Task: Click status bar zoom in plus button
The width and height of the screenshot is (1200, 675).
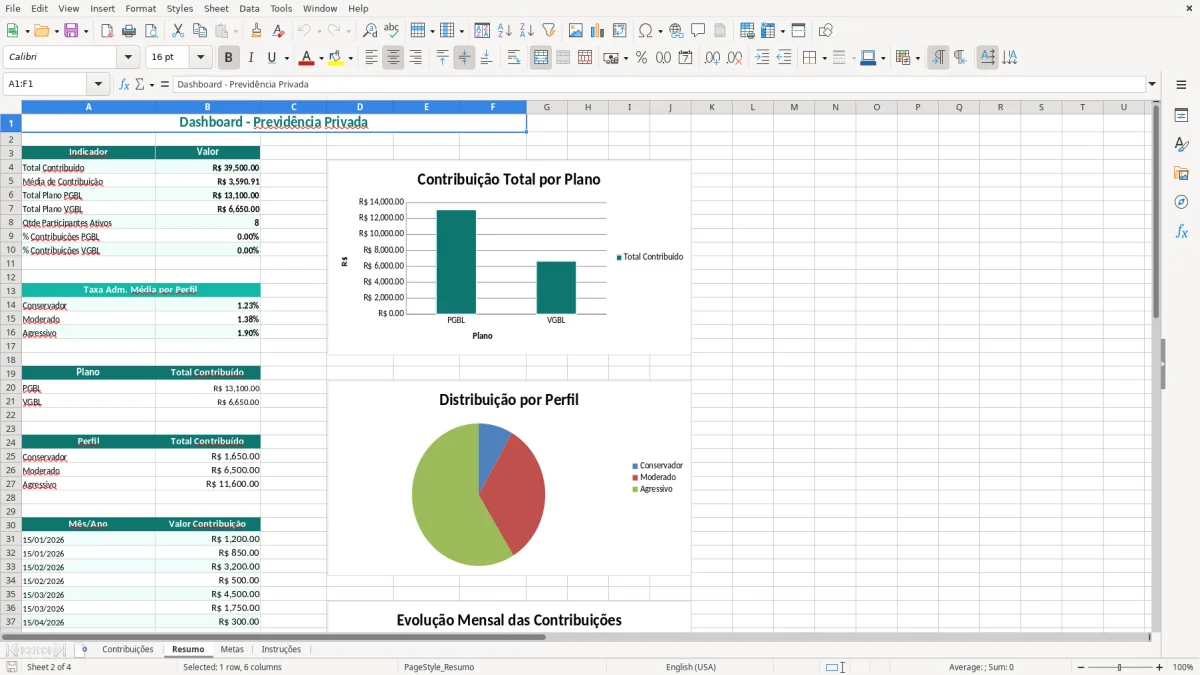Action: [1160, 667]
